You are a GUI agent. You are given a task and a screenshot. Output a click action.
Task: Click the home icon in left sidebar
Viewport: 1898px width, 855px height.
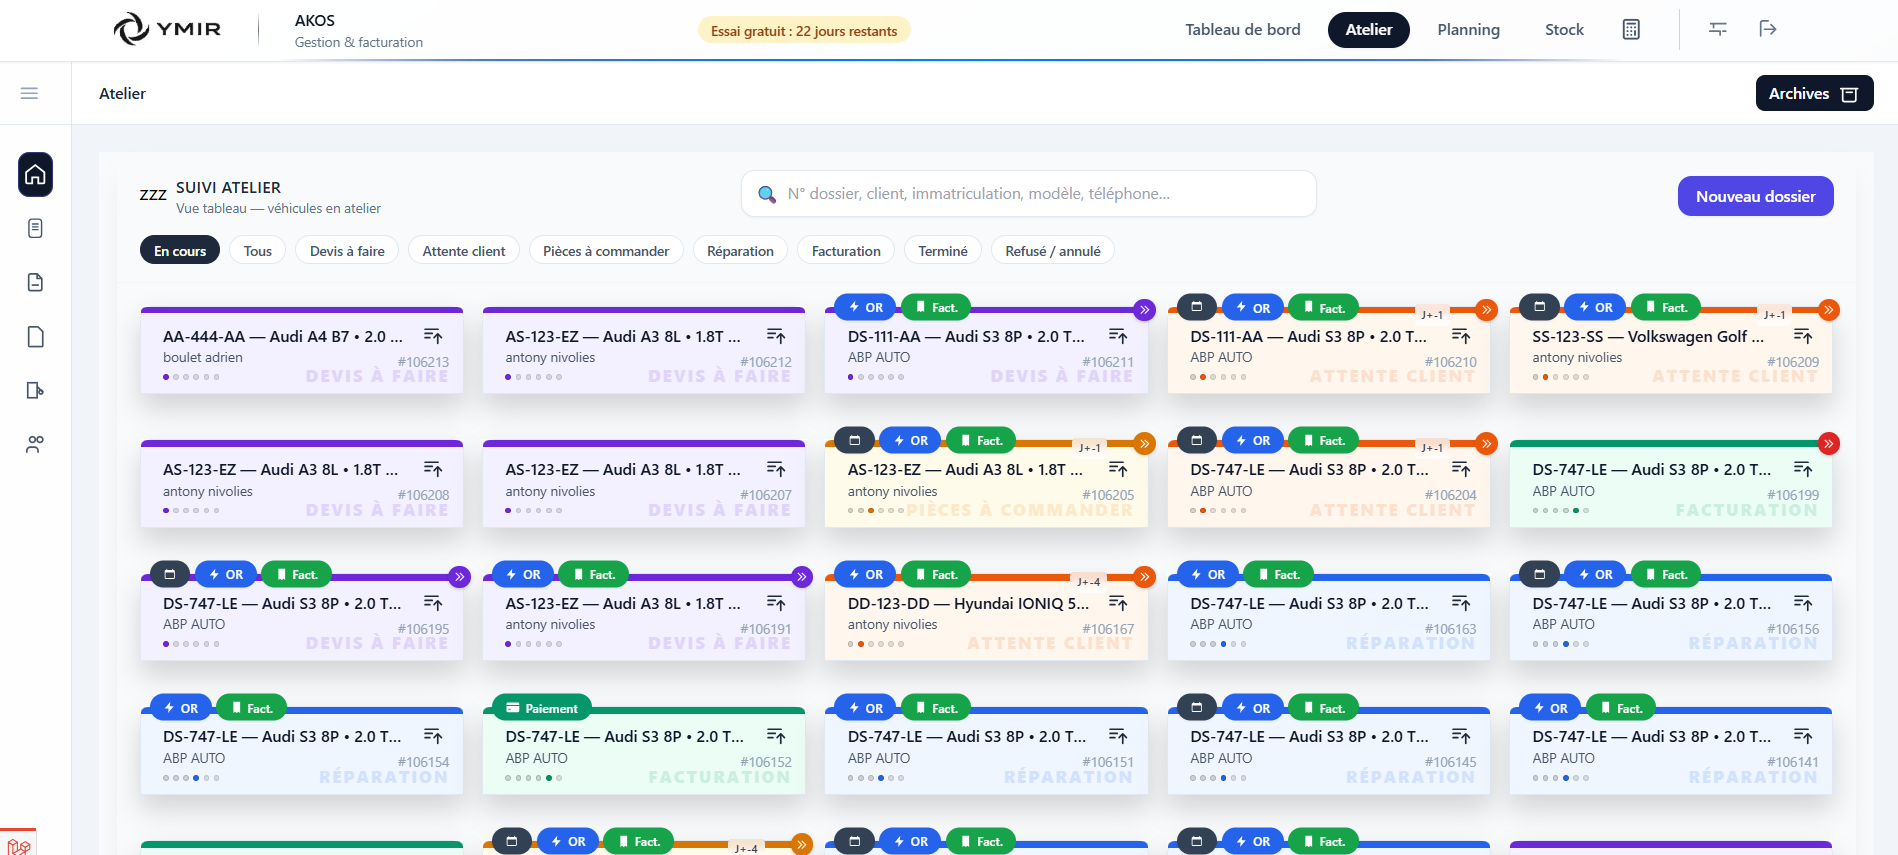tap(35, 175)
